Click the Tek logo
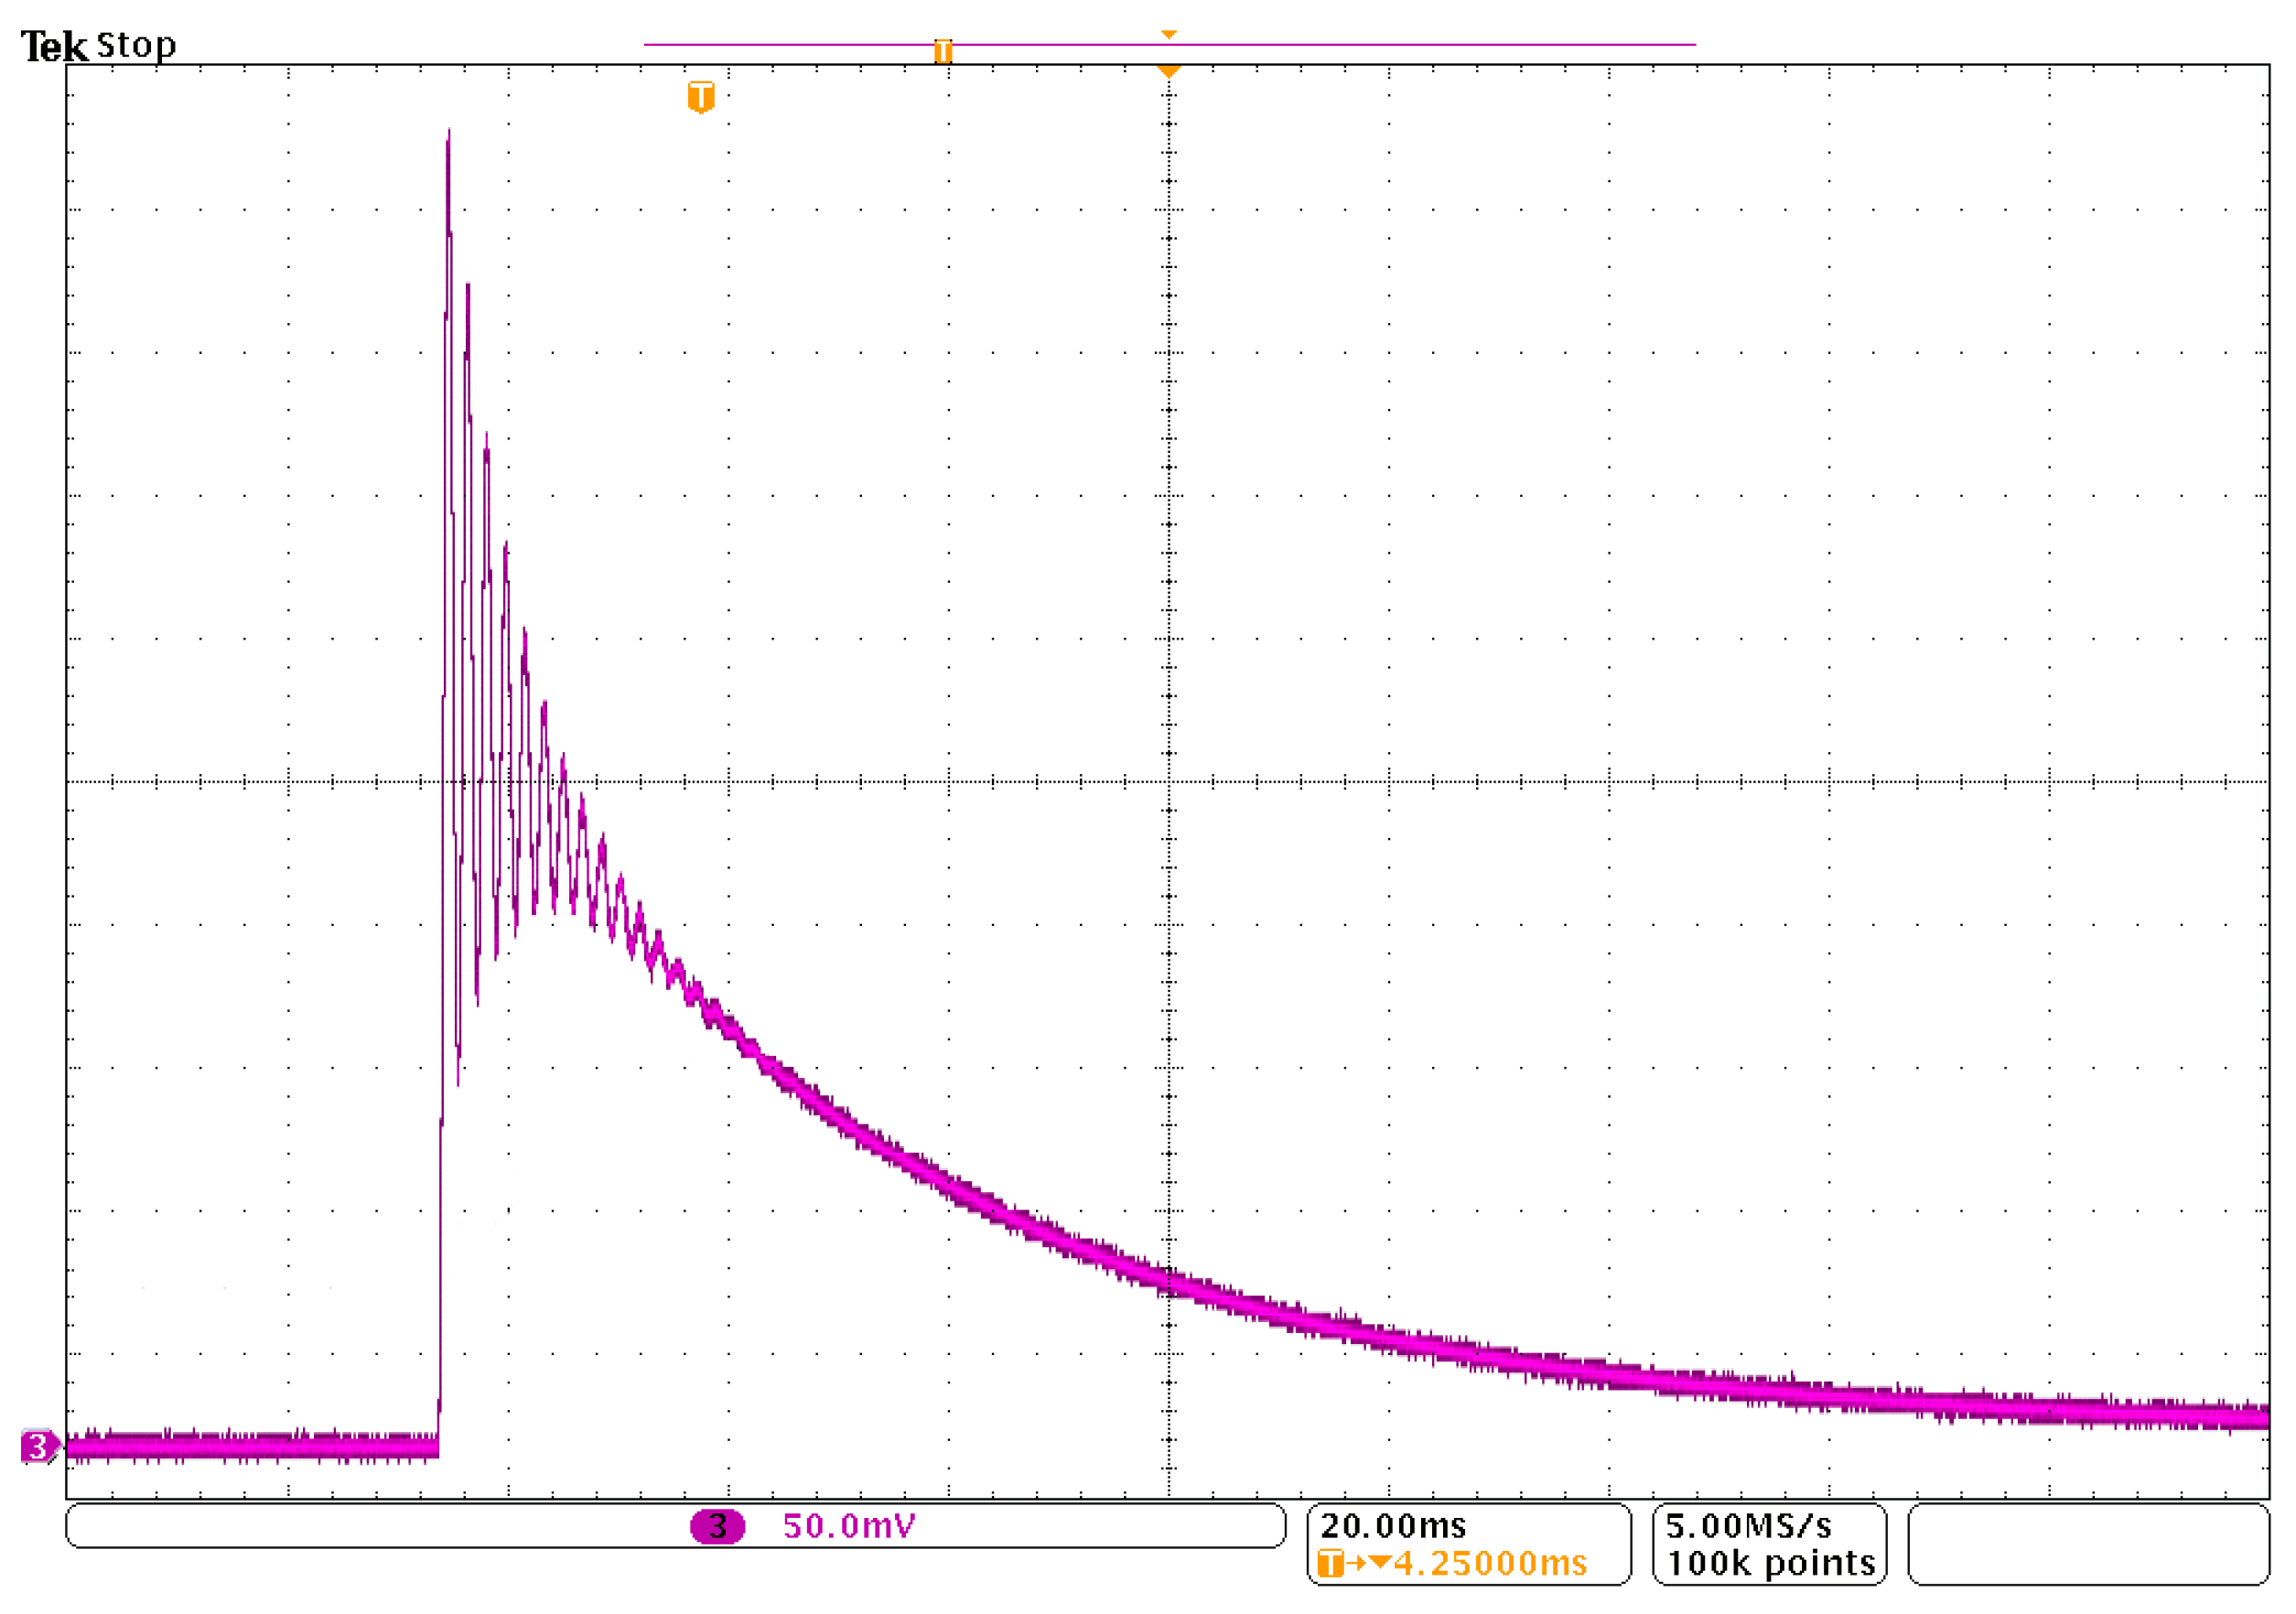This screenshot has height=1614, width=2296. point(53,46)
